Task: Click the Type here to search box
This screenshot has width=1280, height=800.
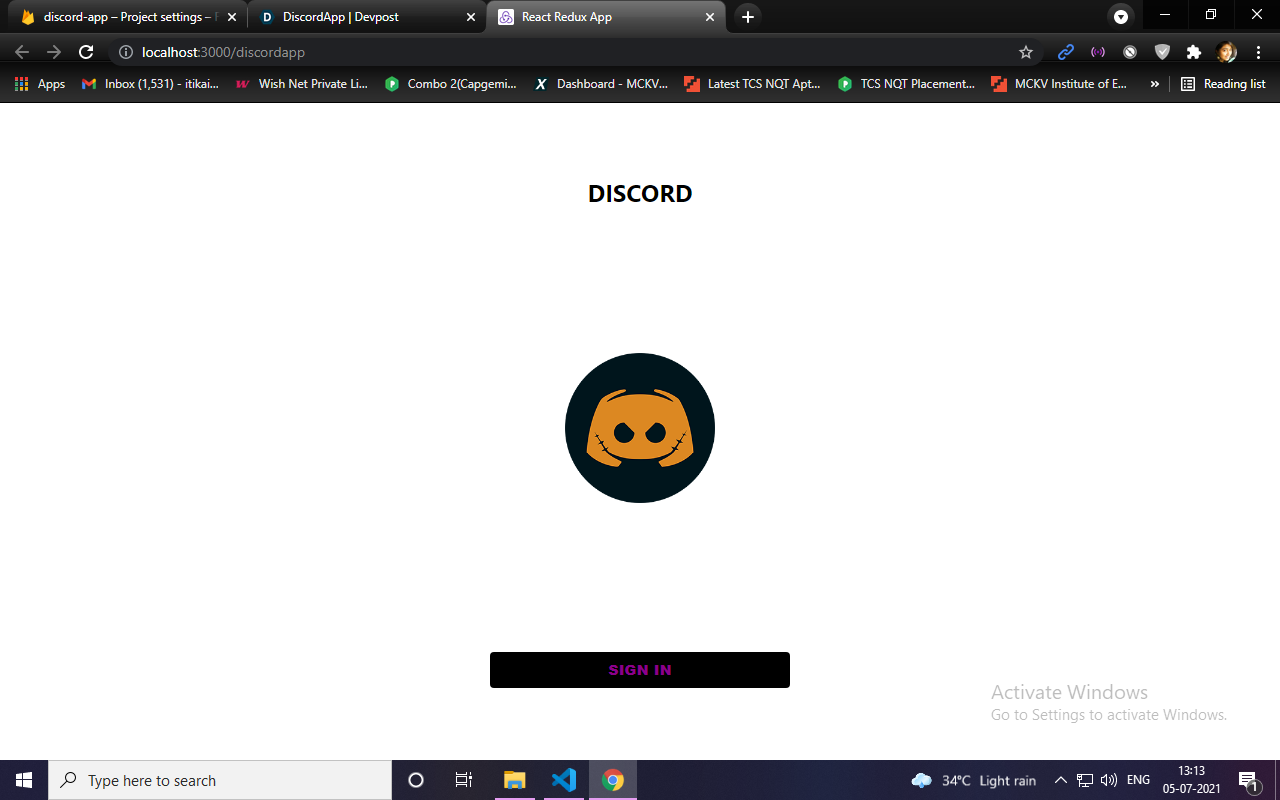Action: pos(220,780)
